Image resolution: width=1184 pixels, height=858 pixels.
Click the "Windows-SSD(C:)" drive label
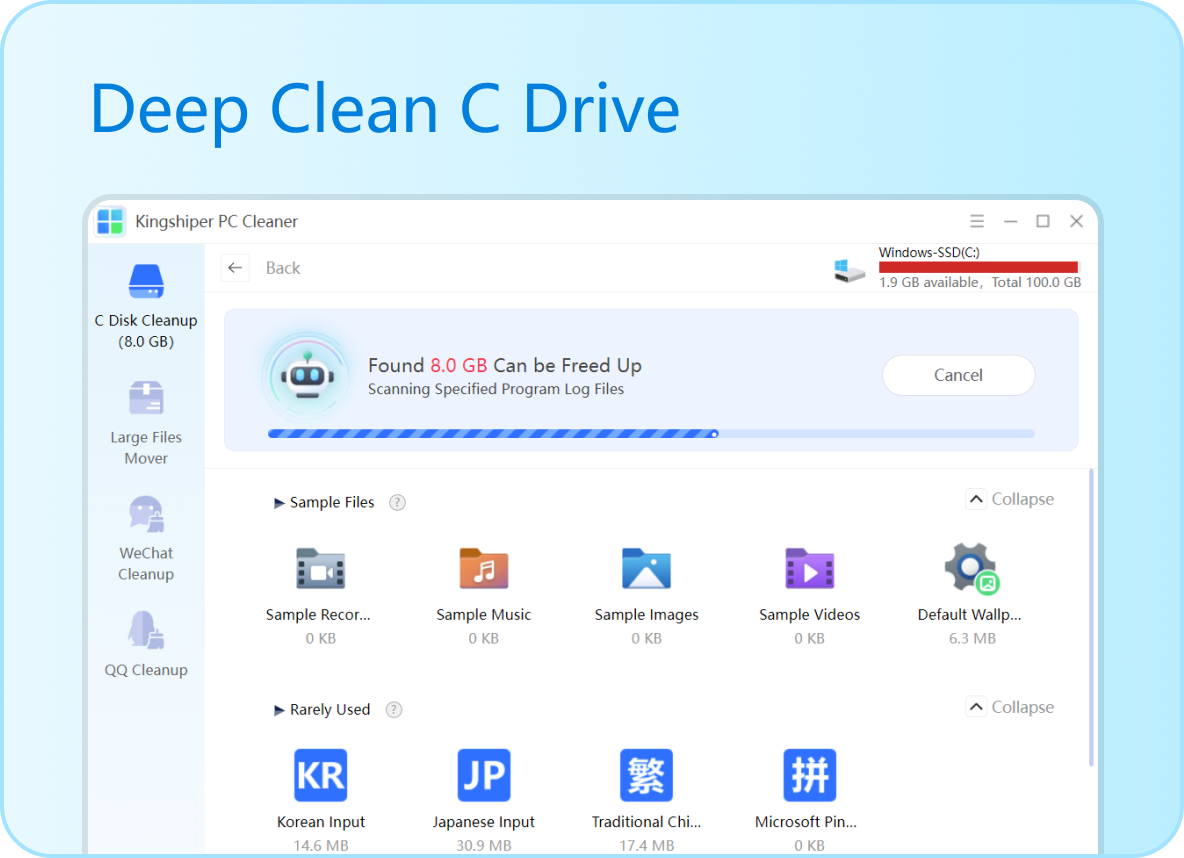pyautogui.click(x=929, y=252)
